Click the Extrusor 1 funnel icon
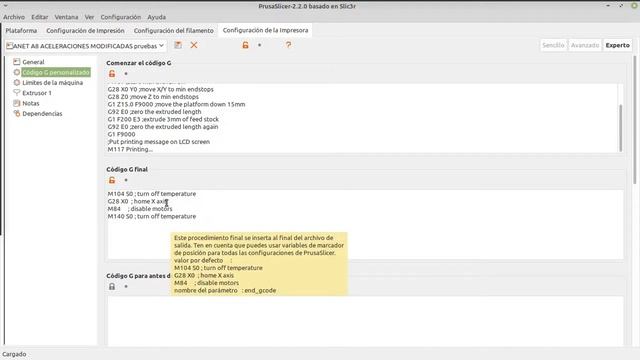This screenshot has width=640, height=360. pos(16,93)
